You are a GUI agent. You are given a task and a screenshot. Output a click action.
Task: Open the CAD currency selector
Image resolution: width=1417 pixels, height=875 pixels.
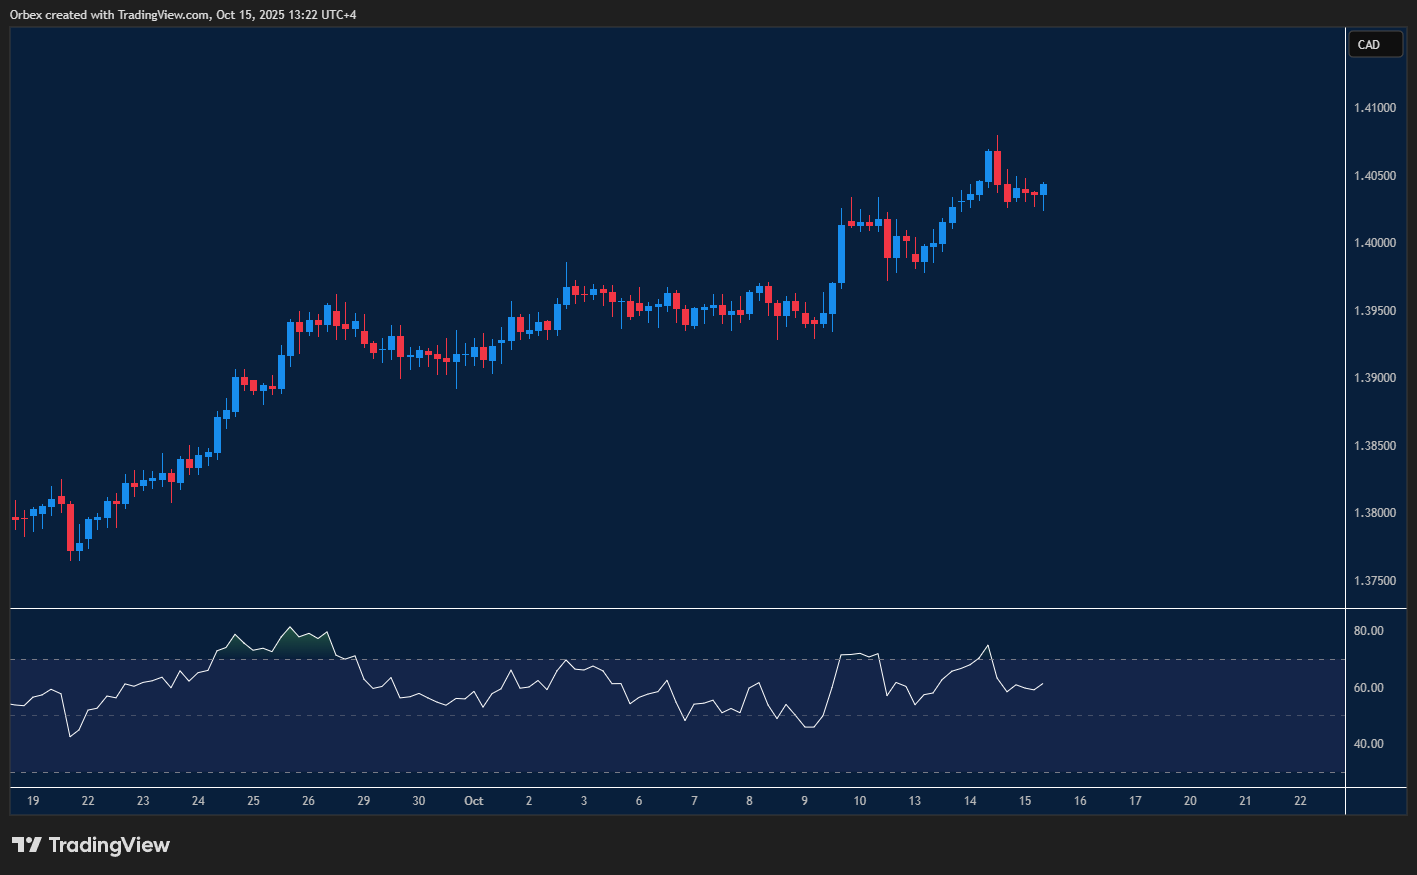click(1374, 45)
